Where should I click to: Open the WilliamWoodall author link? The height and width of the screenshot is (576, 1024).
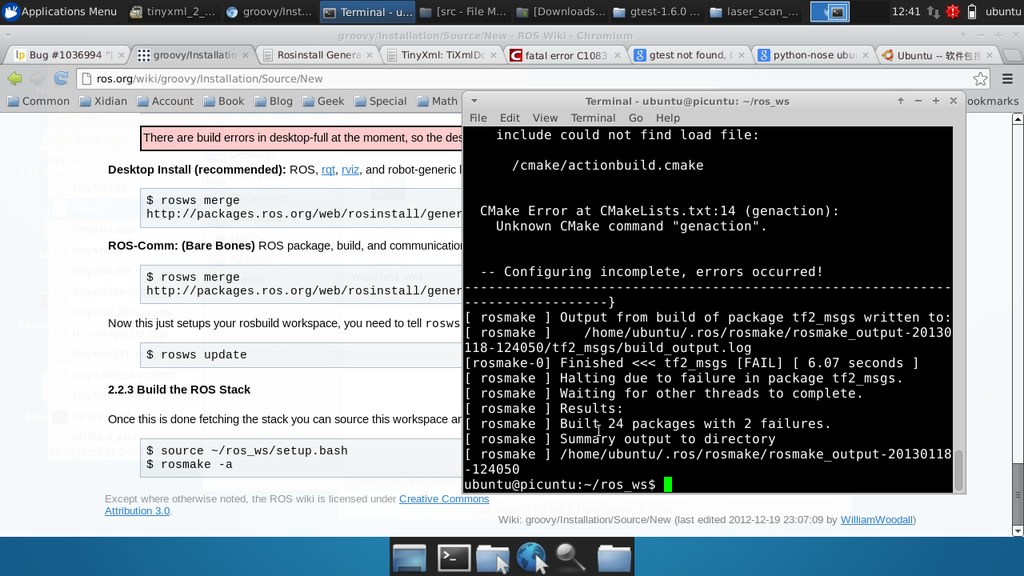click(876, 520)
